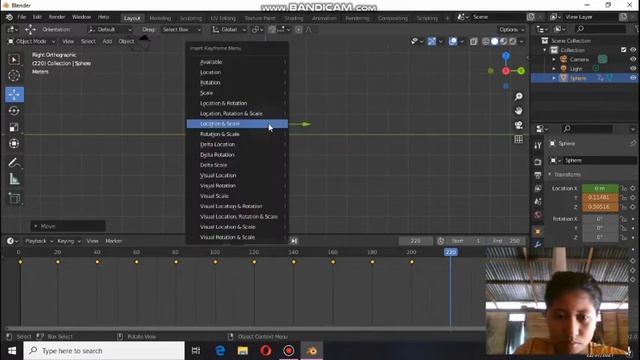Toggle Light visibility eye in outliner

[633, 69]
